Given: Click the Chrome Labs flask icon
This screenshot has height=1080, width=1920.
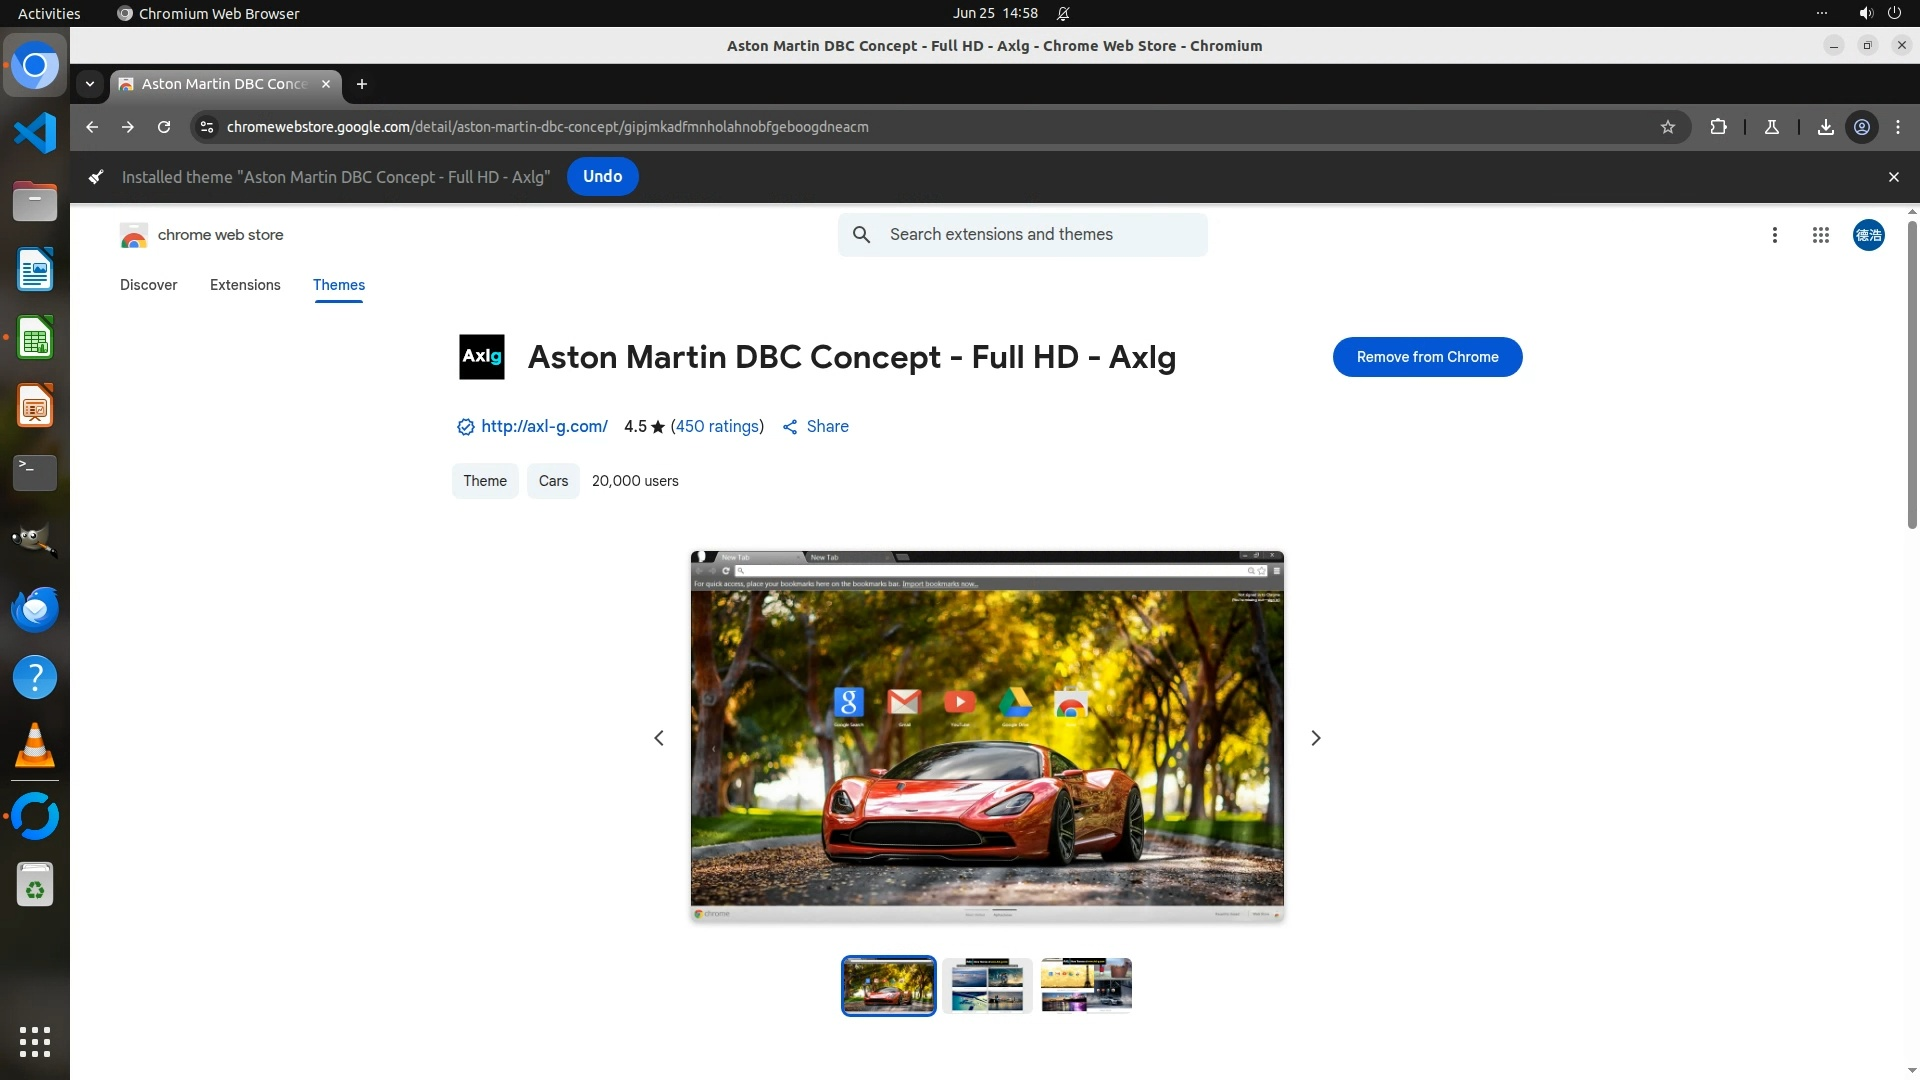Looking at the screenshot, I should click(1771, 127).
